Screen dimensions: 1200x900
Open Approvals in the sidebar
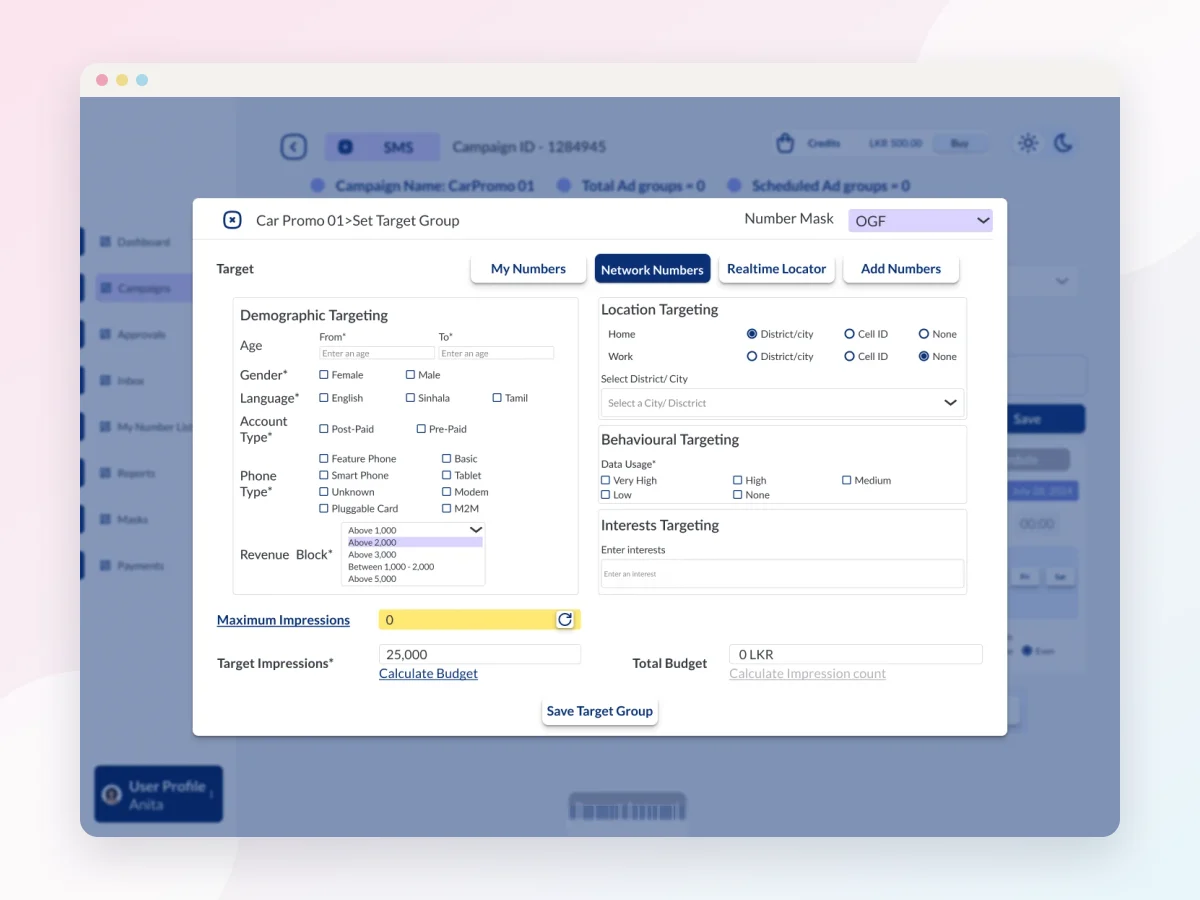[133, 335]
